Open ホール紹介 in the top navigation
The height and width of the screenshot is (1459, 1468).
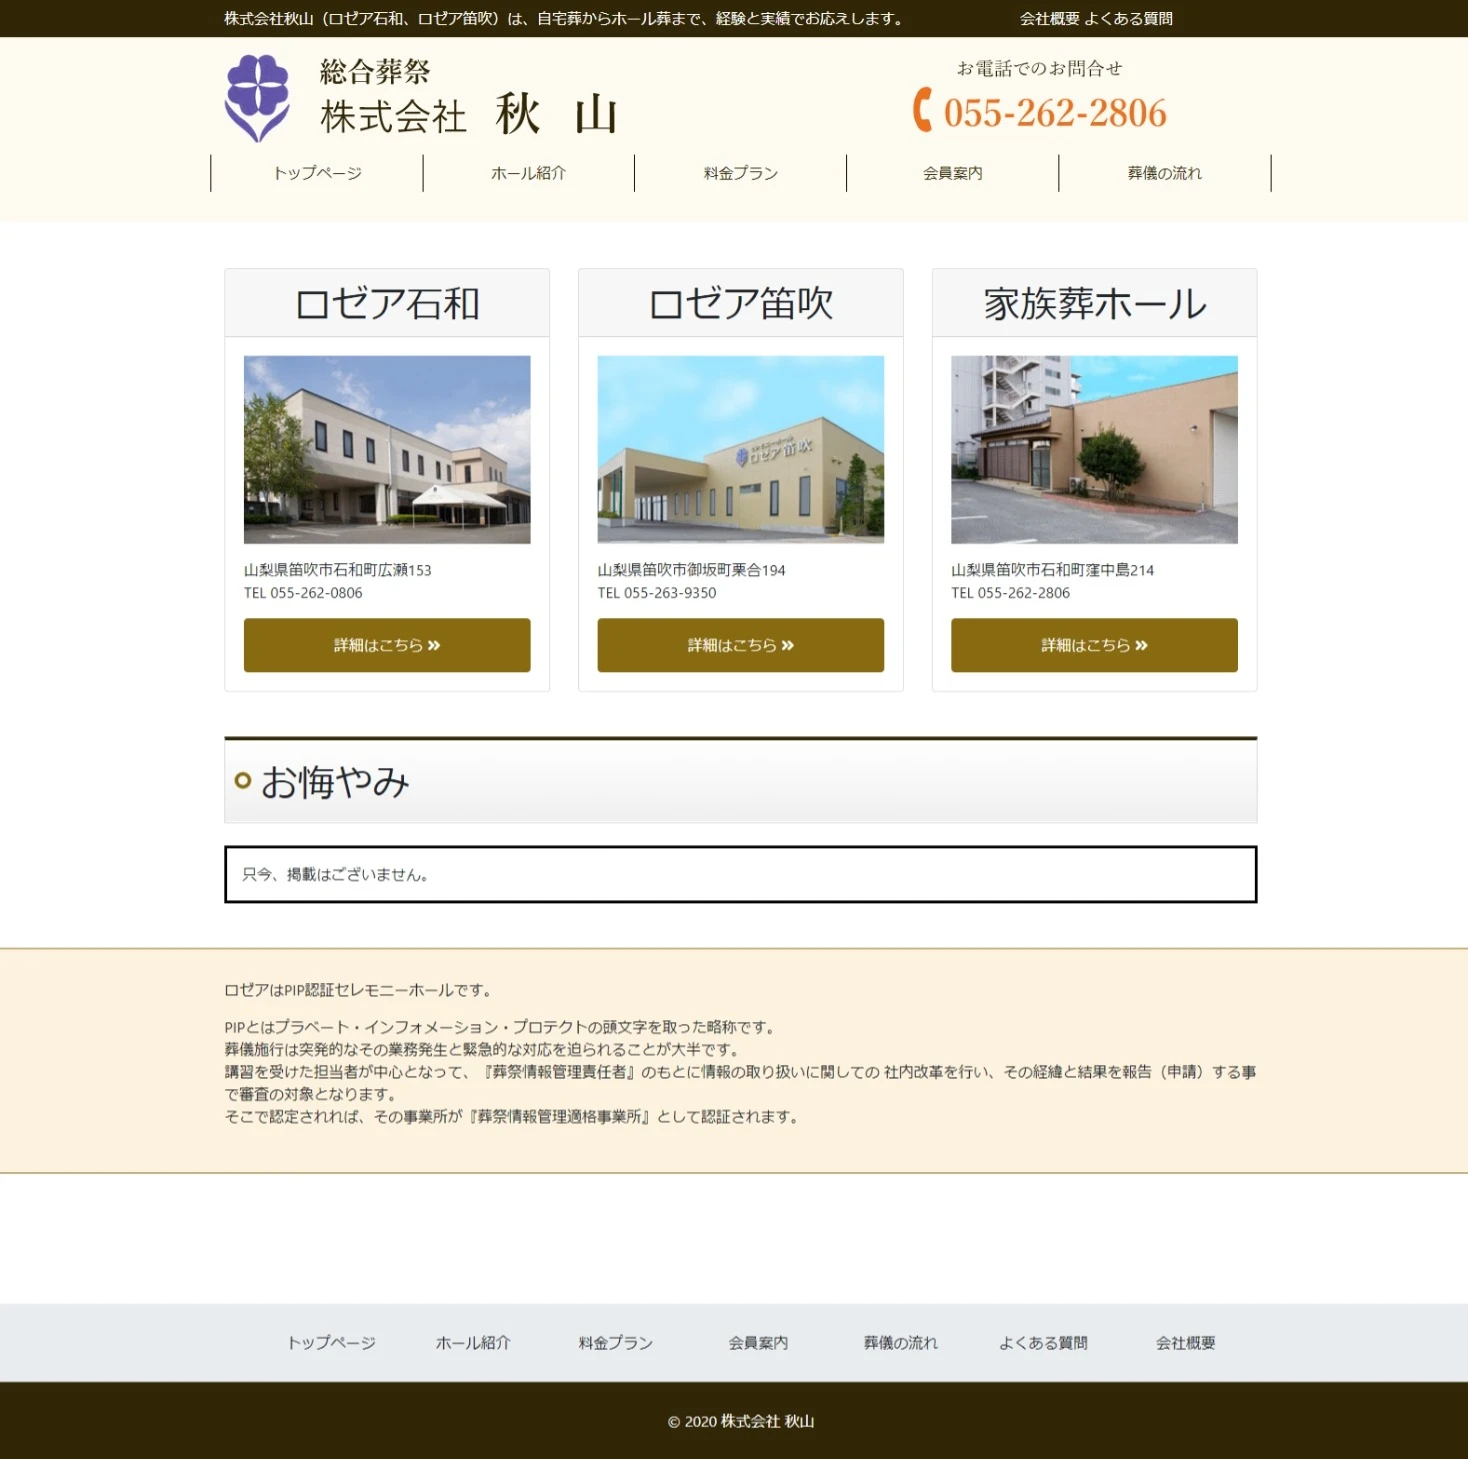tap(528, 173)
